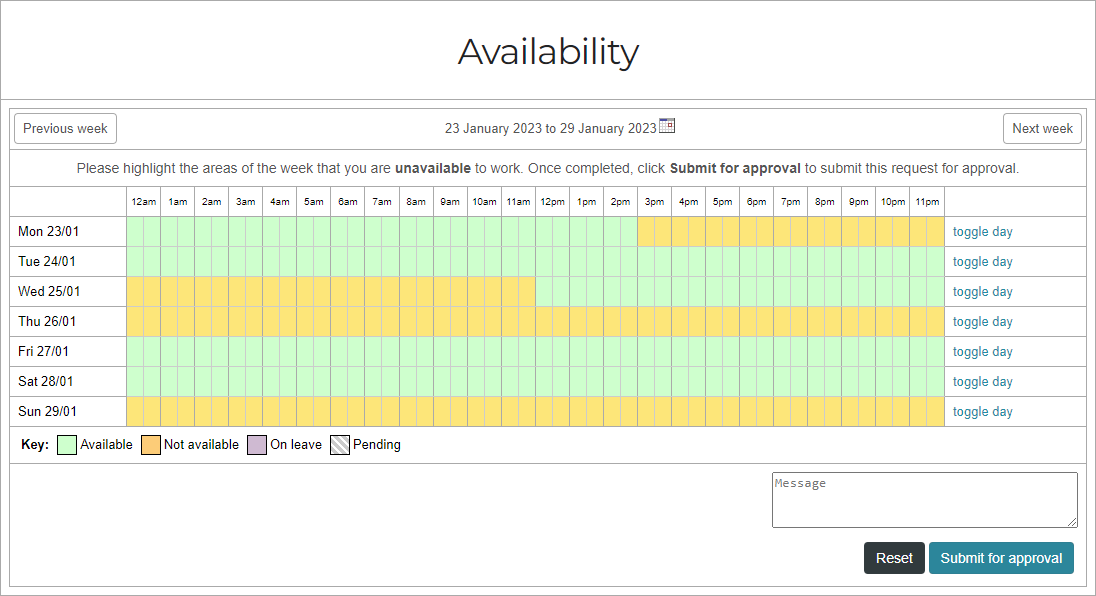This screenshot has height=596, width=1096.
Task: Toggle day for Sun 29/01
Action: click(x=982, y=411)
